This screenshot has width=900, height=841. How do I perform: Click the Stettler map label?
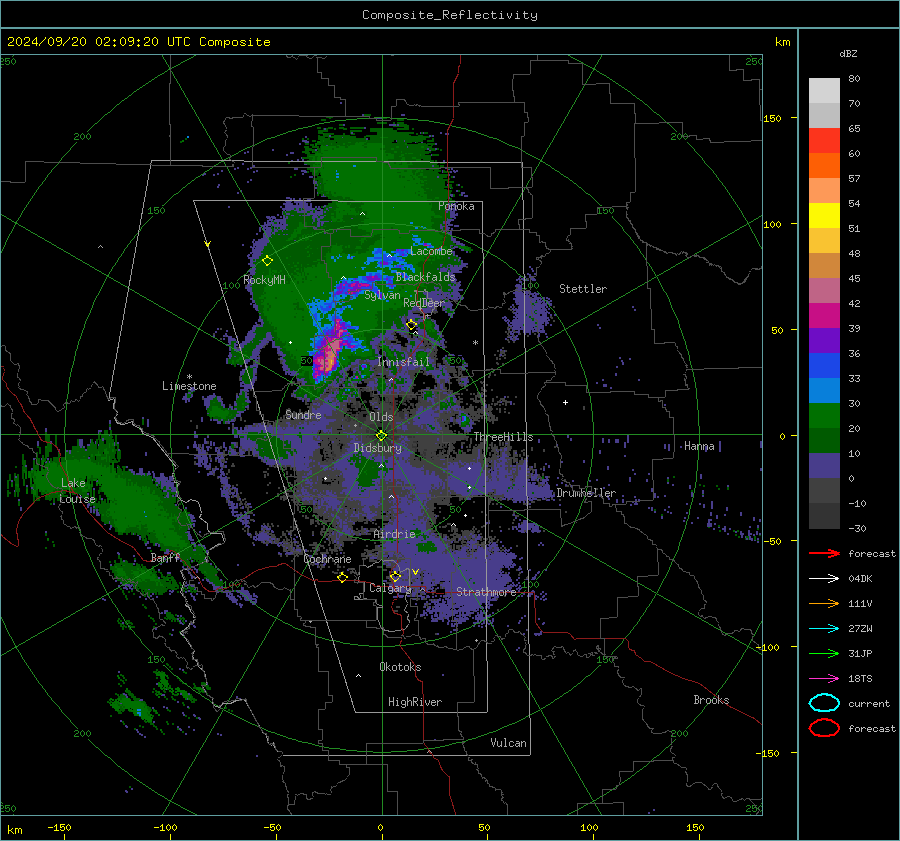(583, 289)
